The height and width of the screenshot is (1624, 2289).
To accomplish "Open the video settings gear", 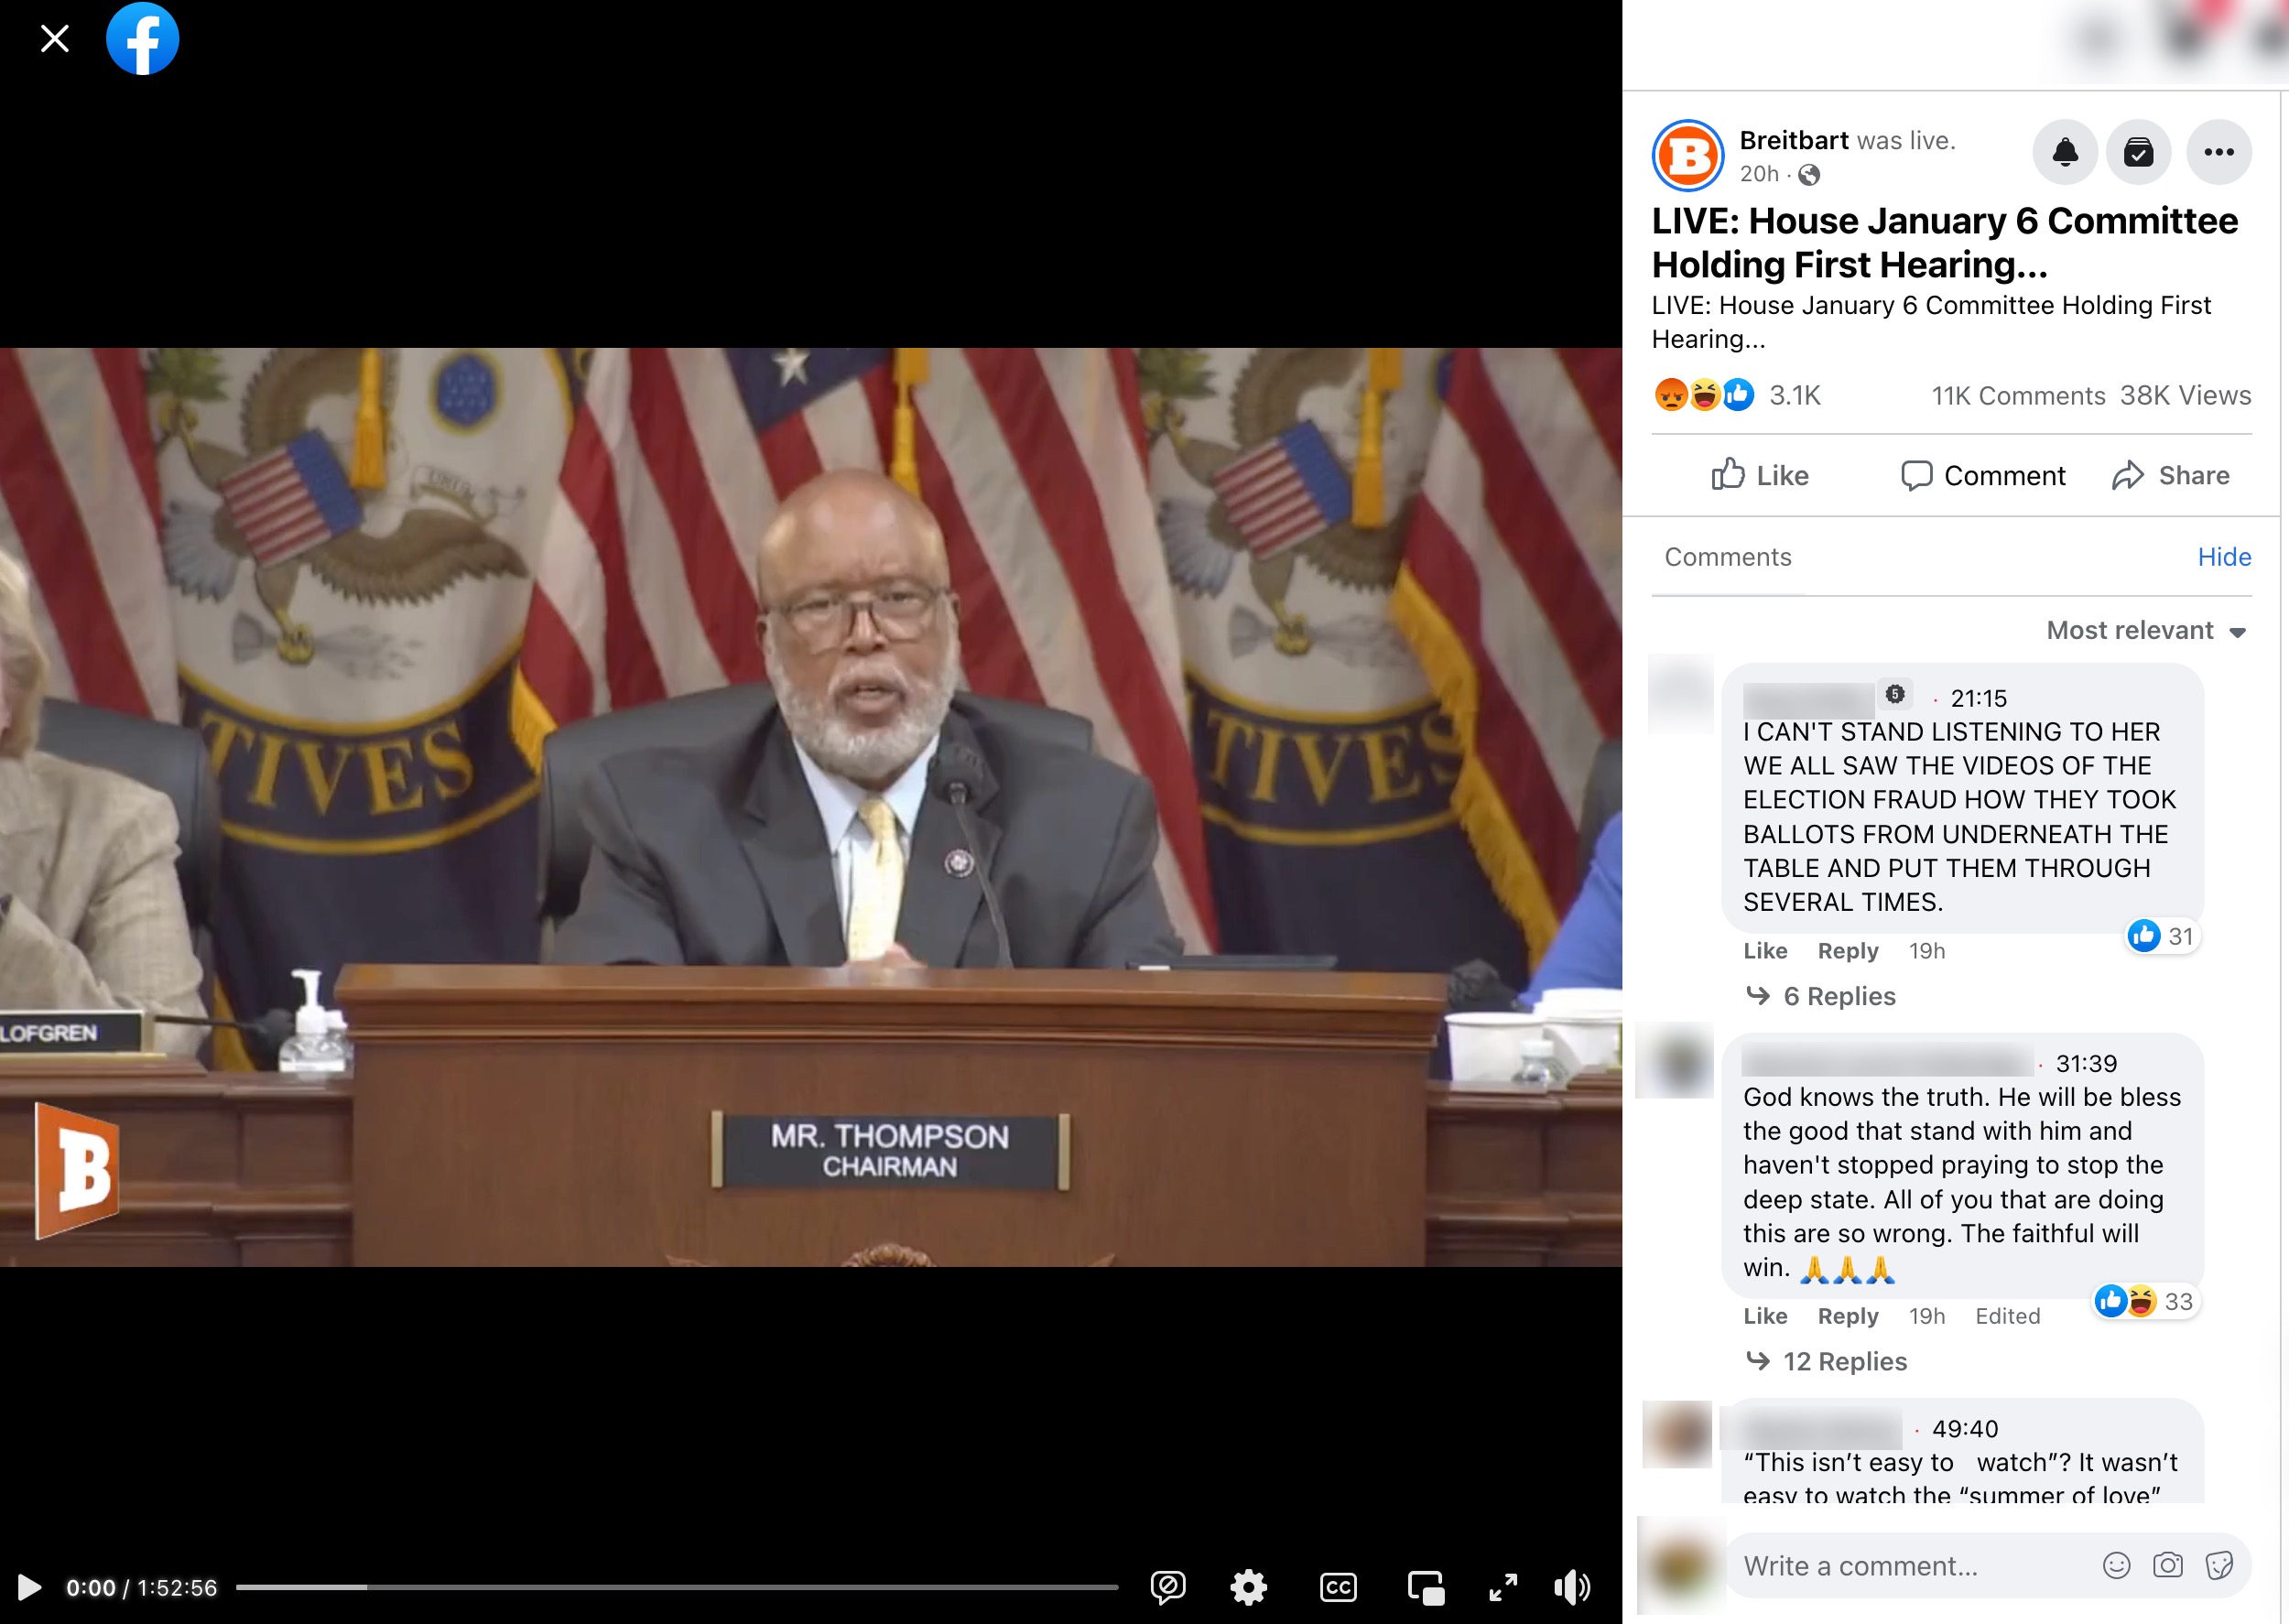I will [1249, 1587].
